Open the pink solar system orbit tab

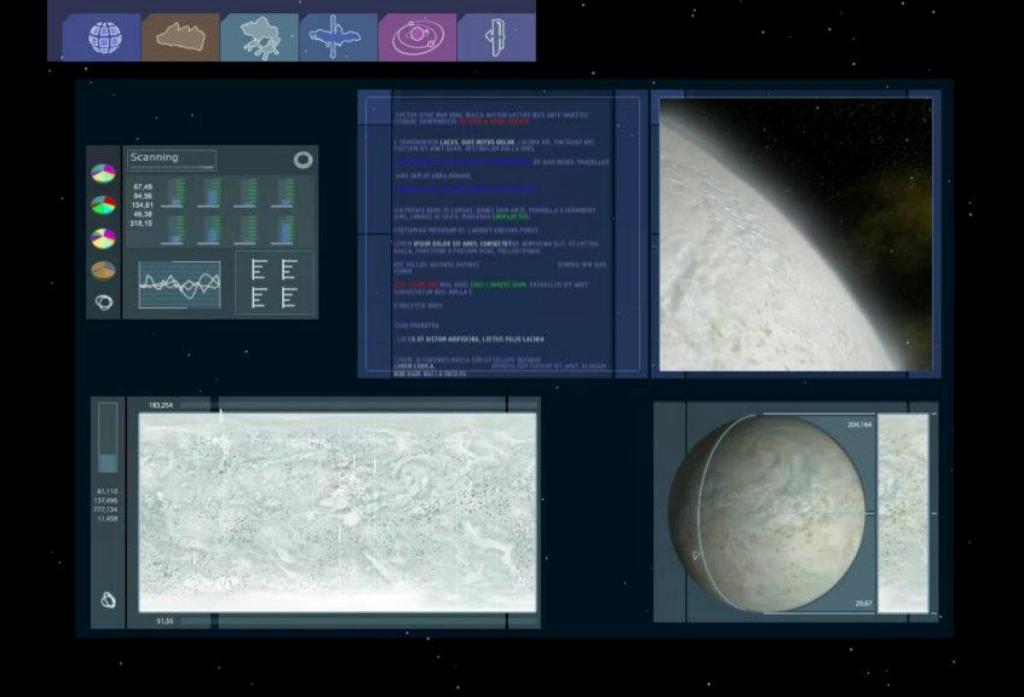417,38
